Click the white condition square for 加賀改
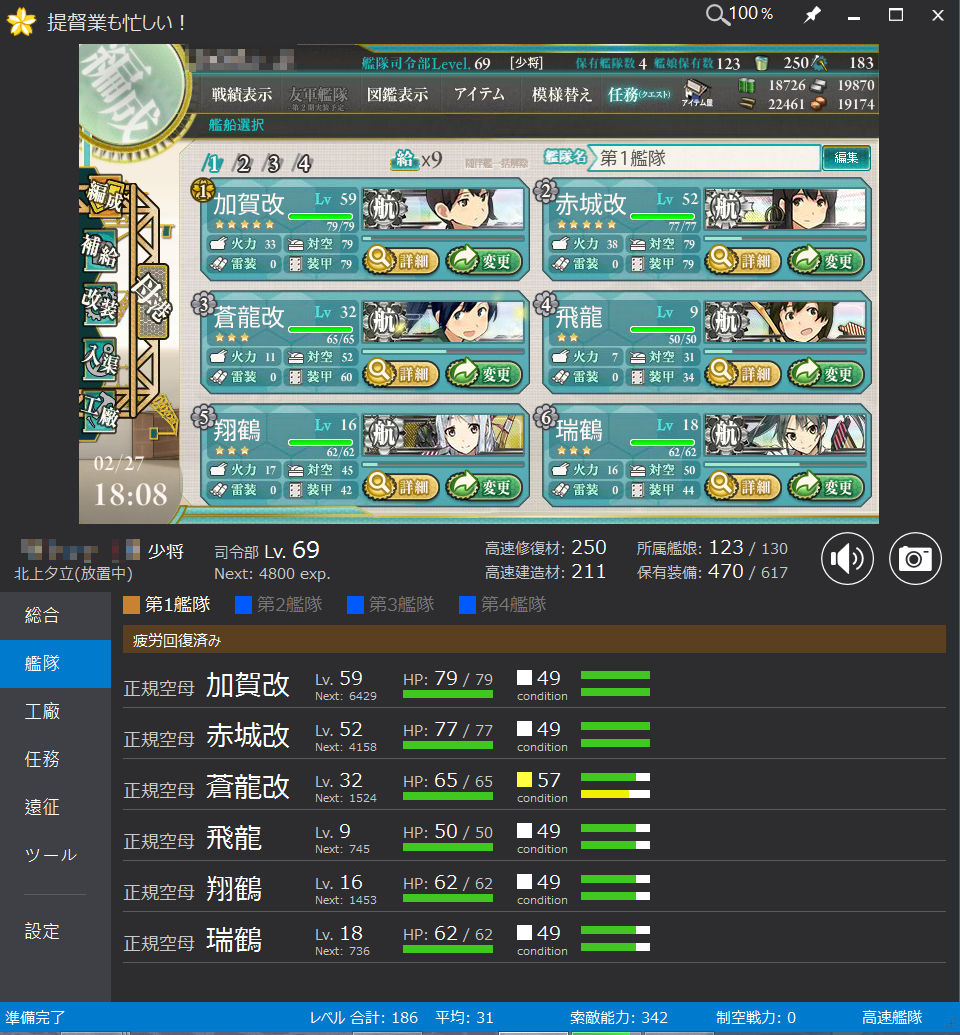The width and height of the screenshot is (960, 1035). (x=524, y=677)
